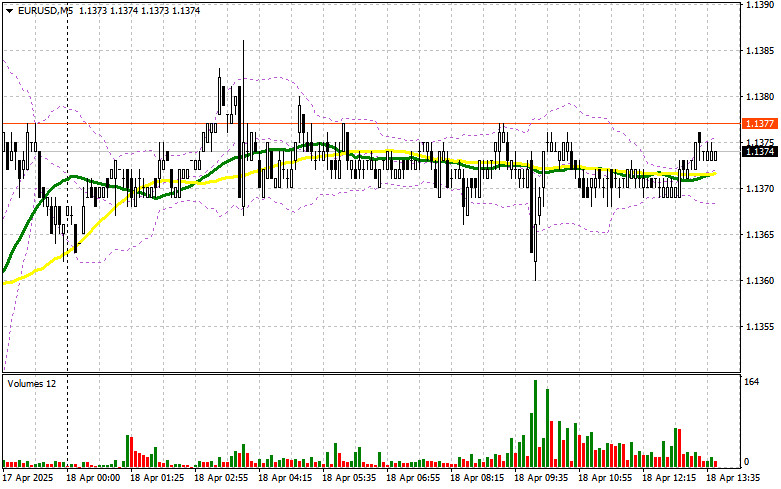Click the 18 Apr 00:00 time label
Viewport: 781px width, 489px height.
[93, 478]
